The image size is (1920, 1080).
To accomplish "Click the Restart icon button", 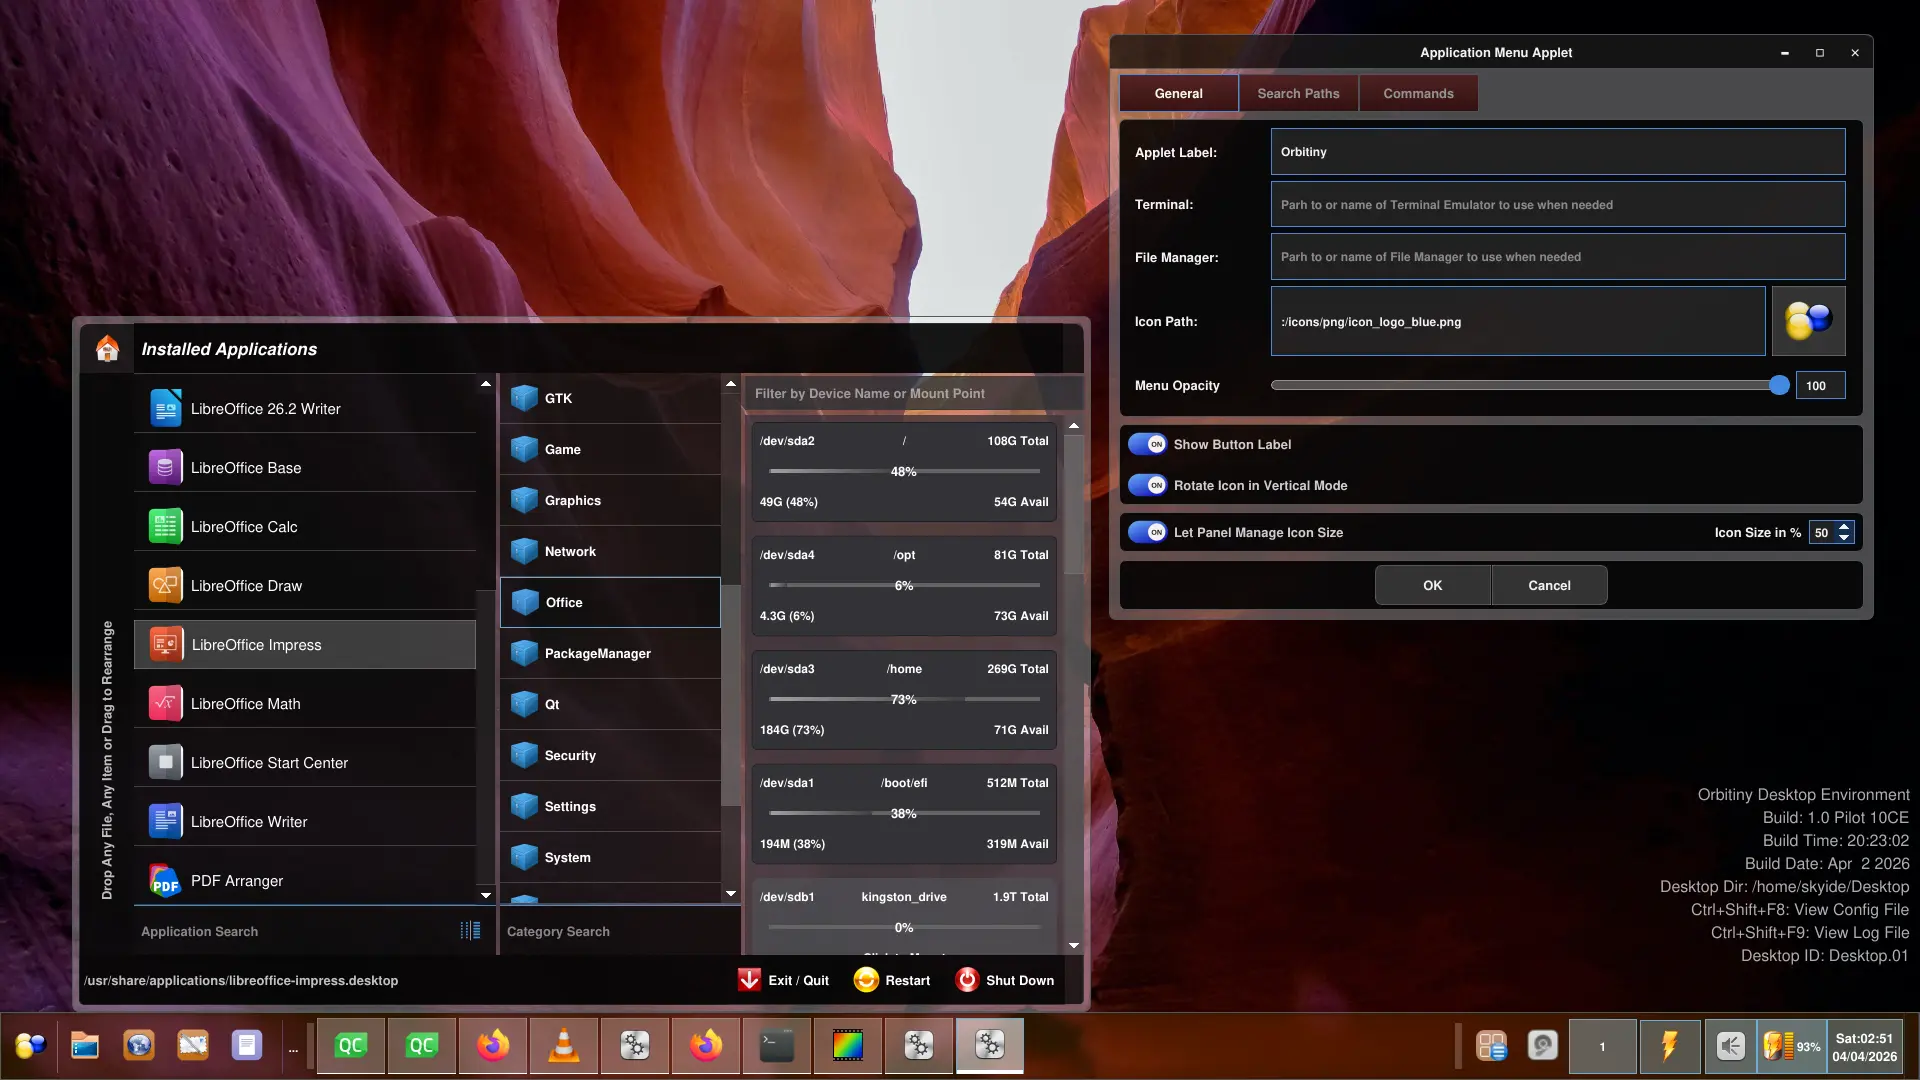I will tap(866, 980).
